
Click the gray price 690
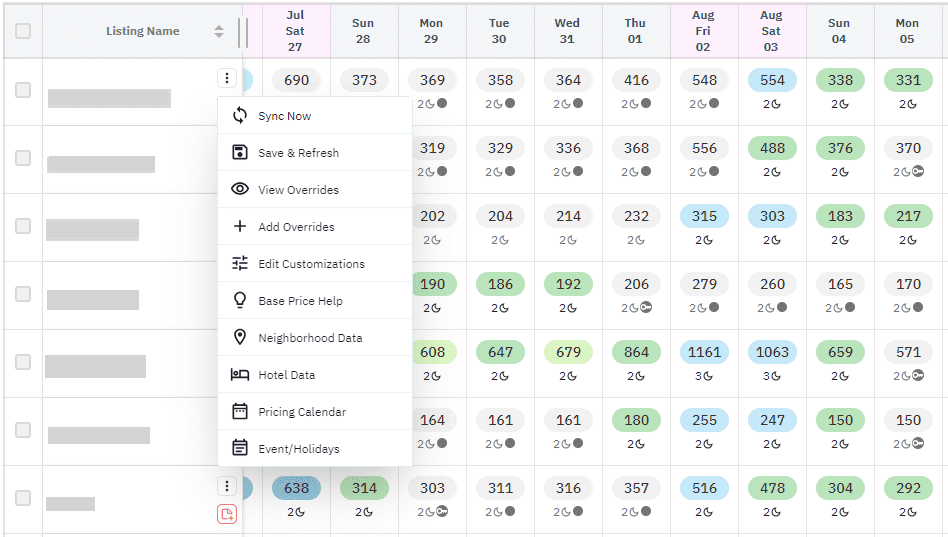point(296,80)
